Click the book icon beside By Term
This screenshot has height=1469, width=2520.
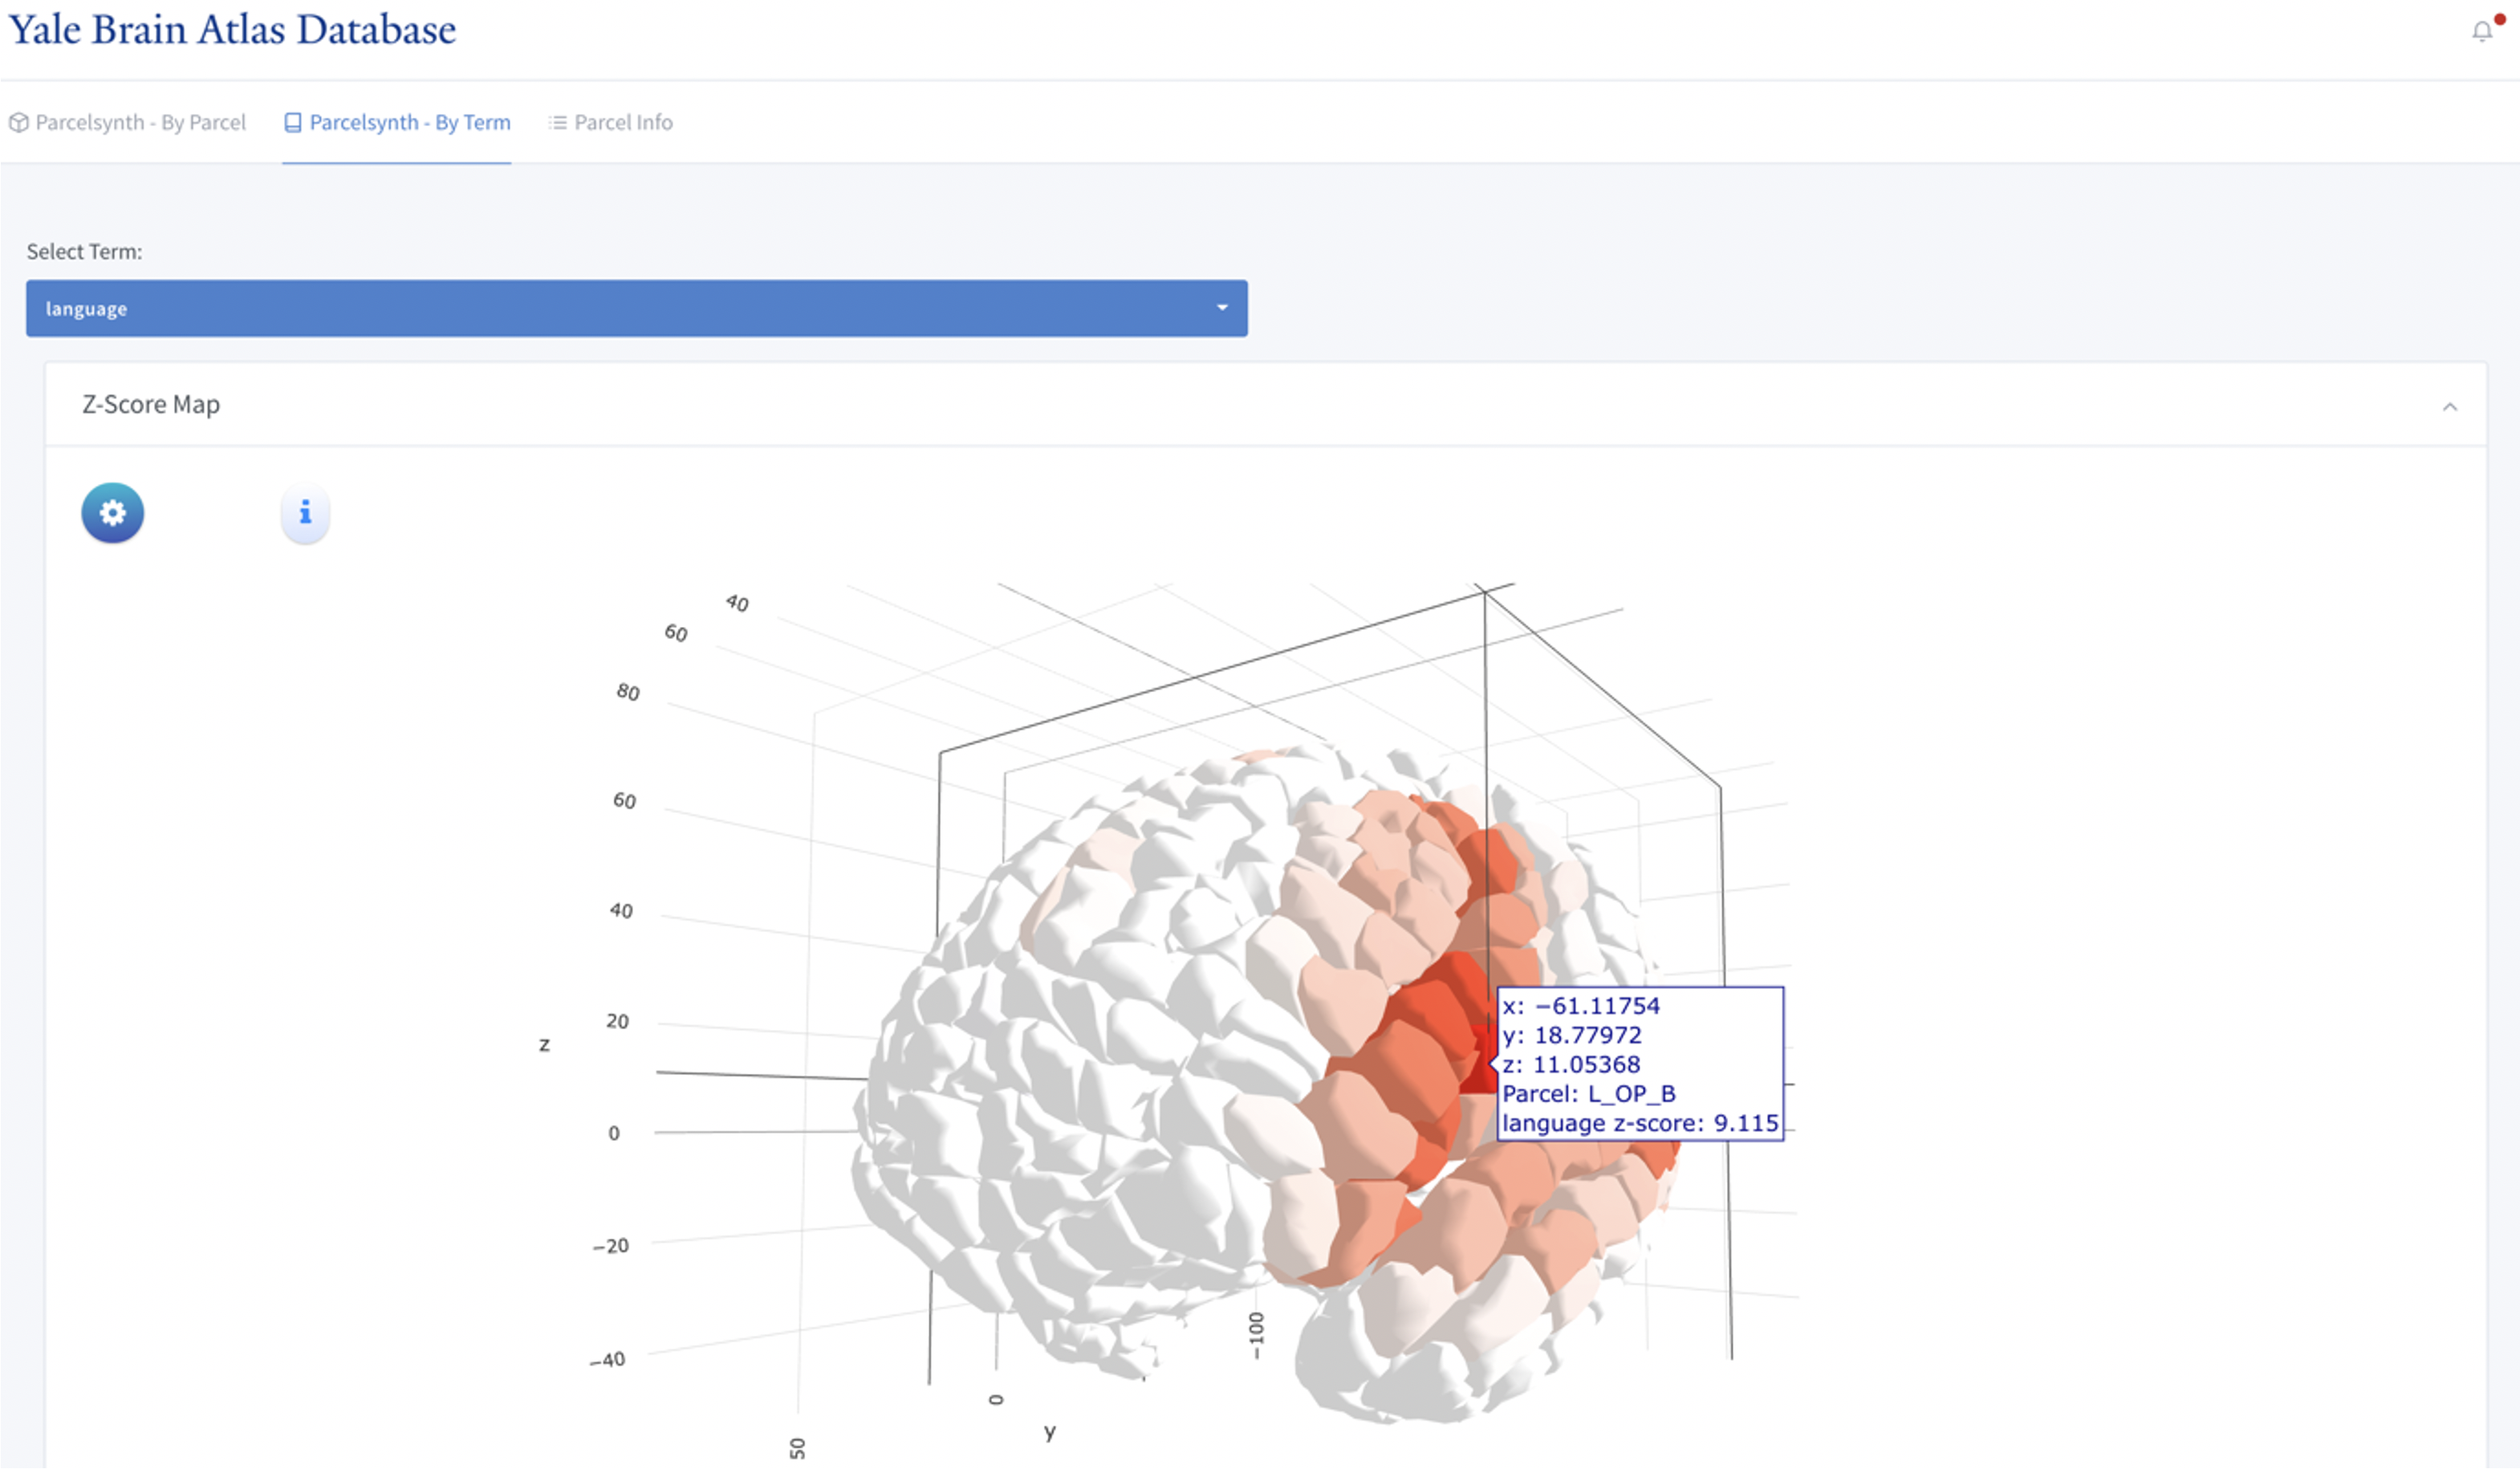[293, 122]
